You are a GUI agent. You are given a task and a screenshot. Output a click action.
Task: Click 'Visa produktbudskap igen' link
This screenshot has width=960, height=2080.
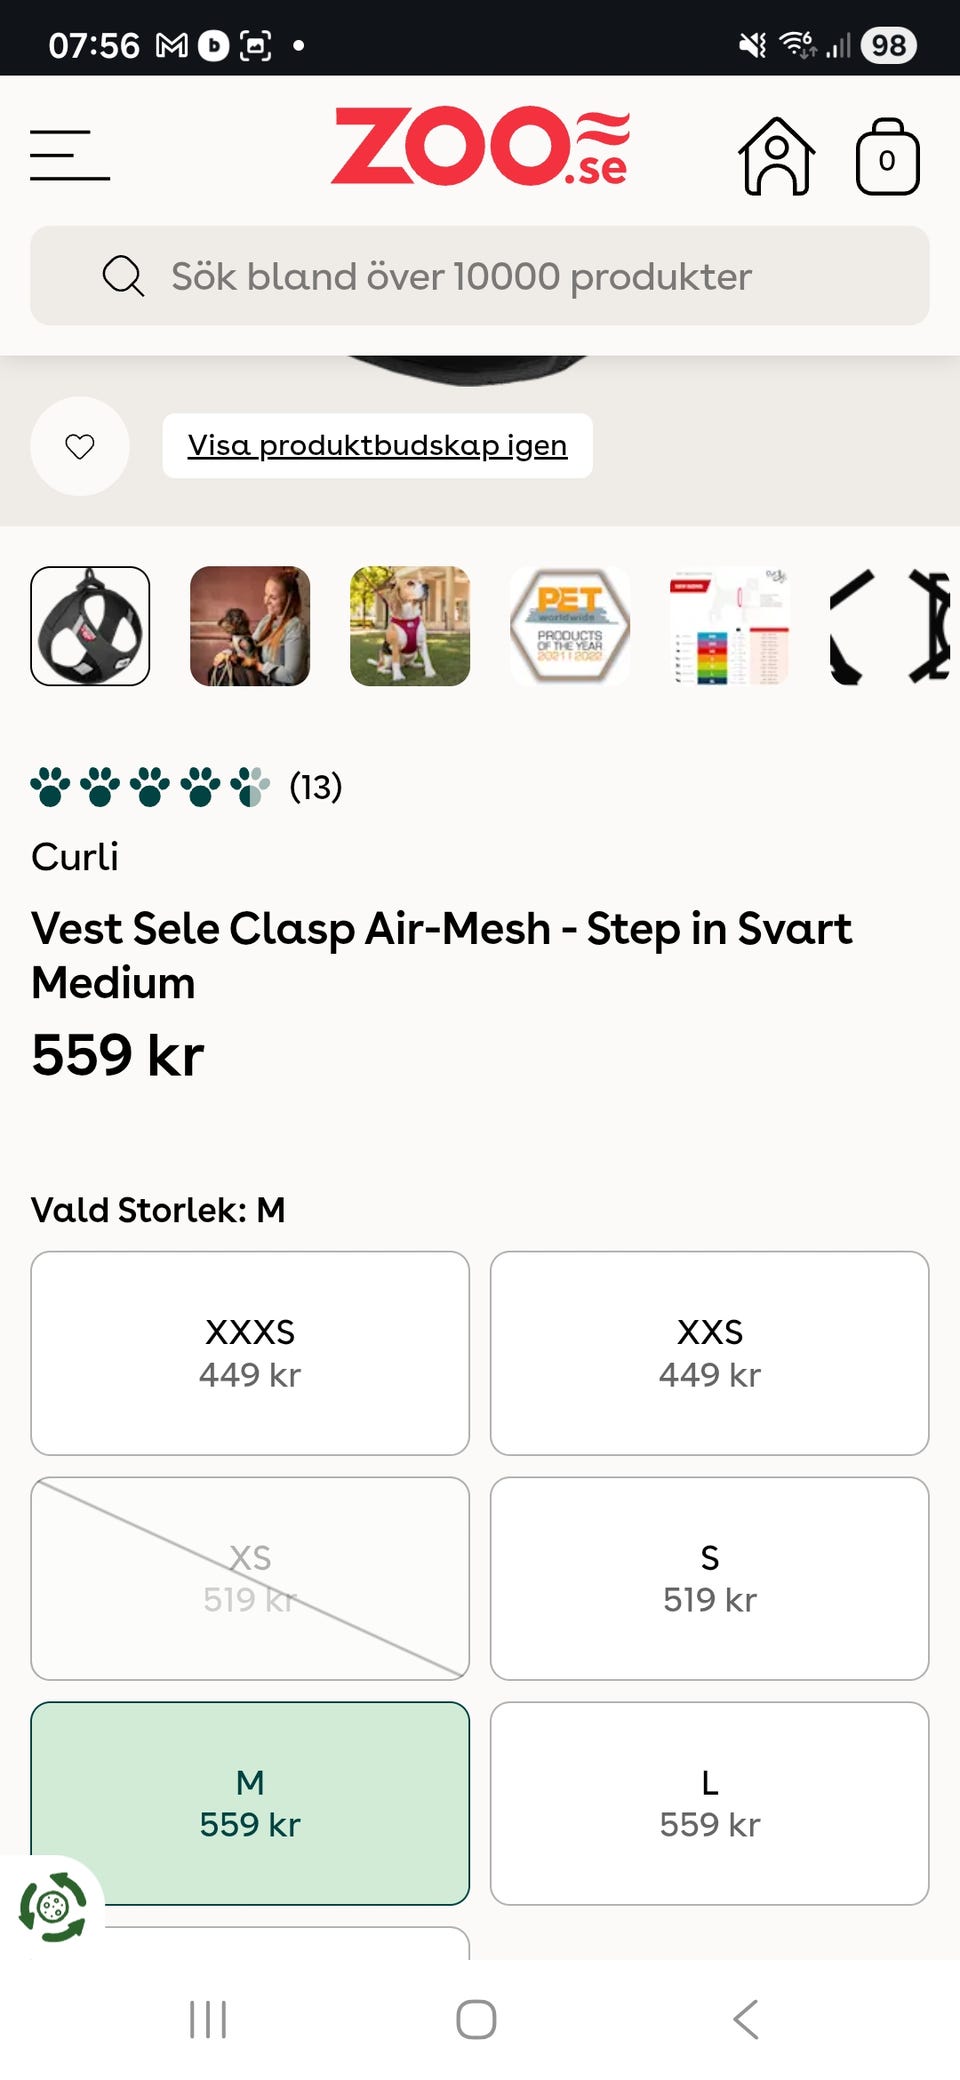[x=377, y=445]
